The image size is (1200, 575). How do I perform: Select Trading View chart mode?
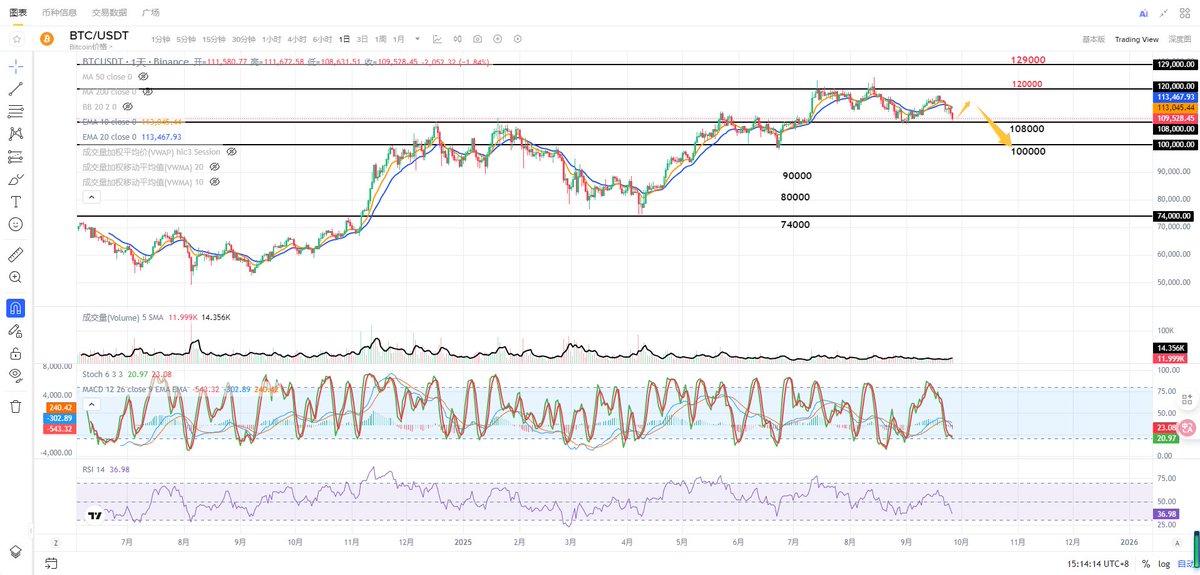tap(1136, 39)
